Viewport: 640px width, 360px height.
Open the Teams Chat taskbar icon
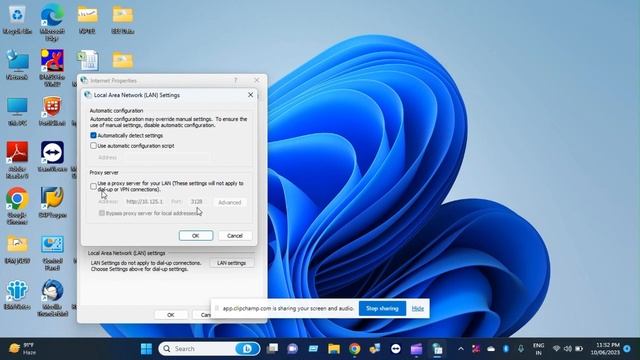(292, 349)
